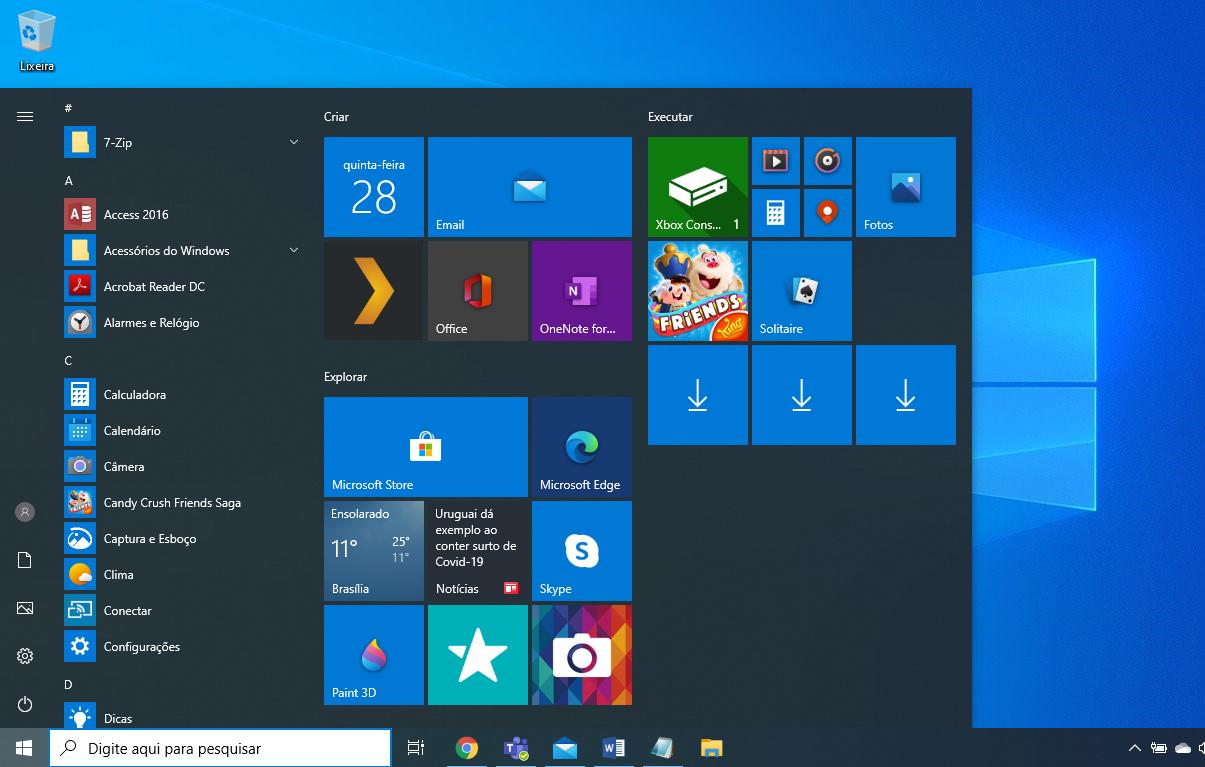
Task: Click the OneDrive cloud tray icon
Action: click(1183, 748)
